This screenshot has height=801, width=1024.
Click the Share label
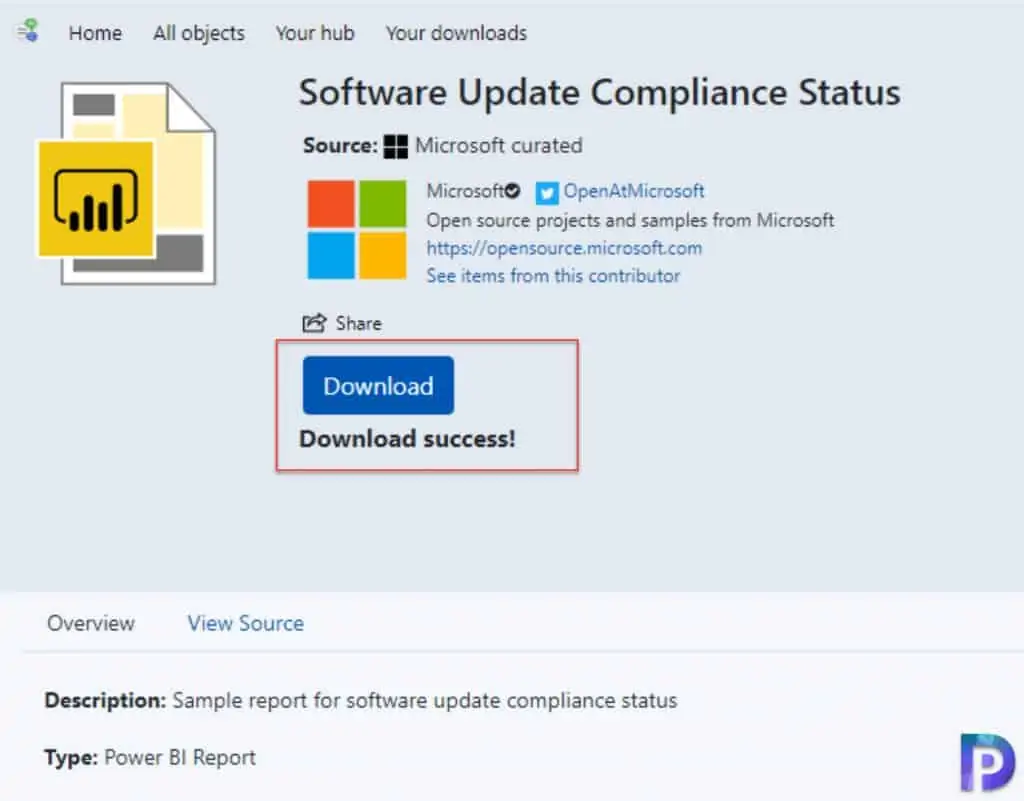tap(359, 324)
